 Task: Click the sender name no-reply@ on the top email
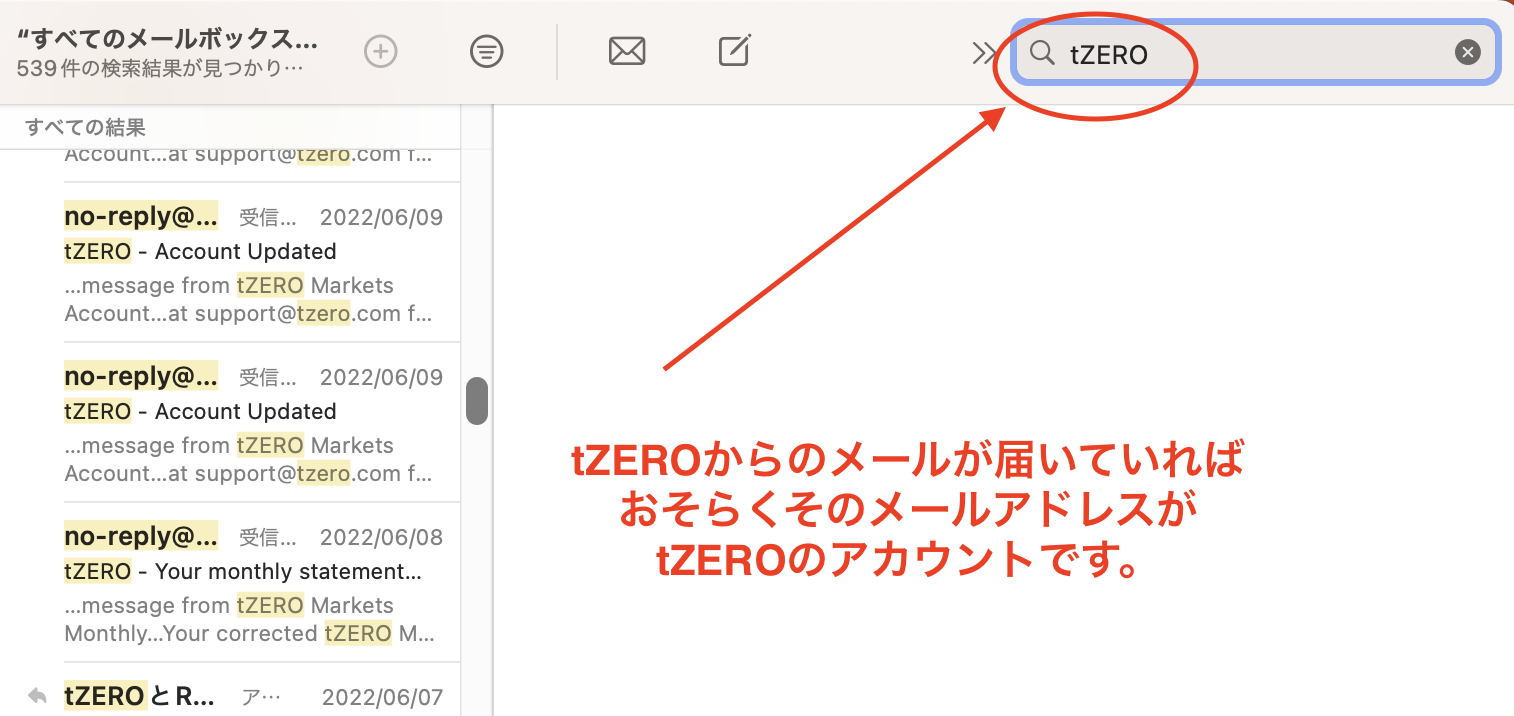pyautogui.click(x=140, y=216)
